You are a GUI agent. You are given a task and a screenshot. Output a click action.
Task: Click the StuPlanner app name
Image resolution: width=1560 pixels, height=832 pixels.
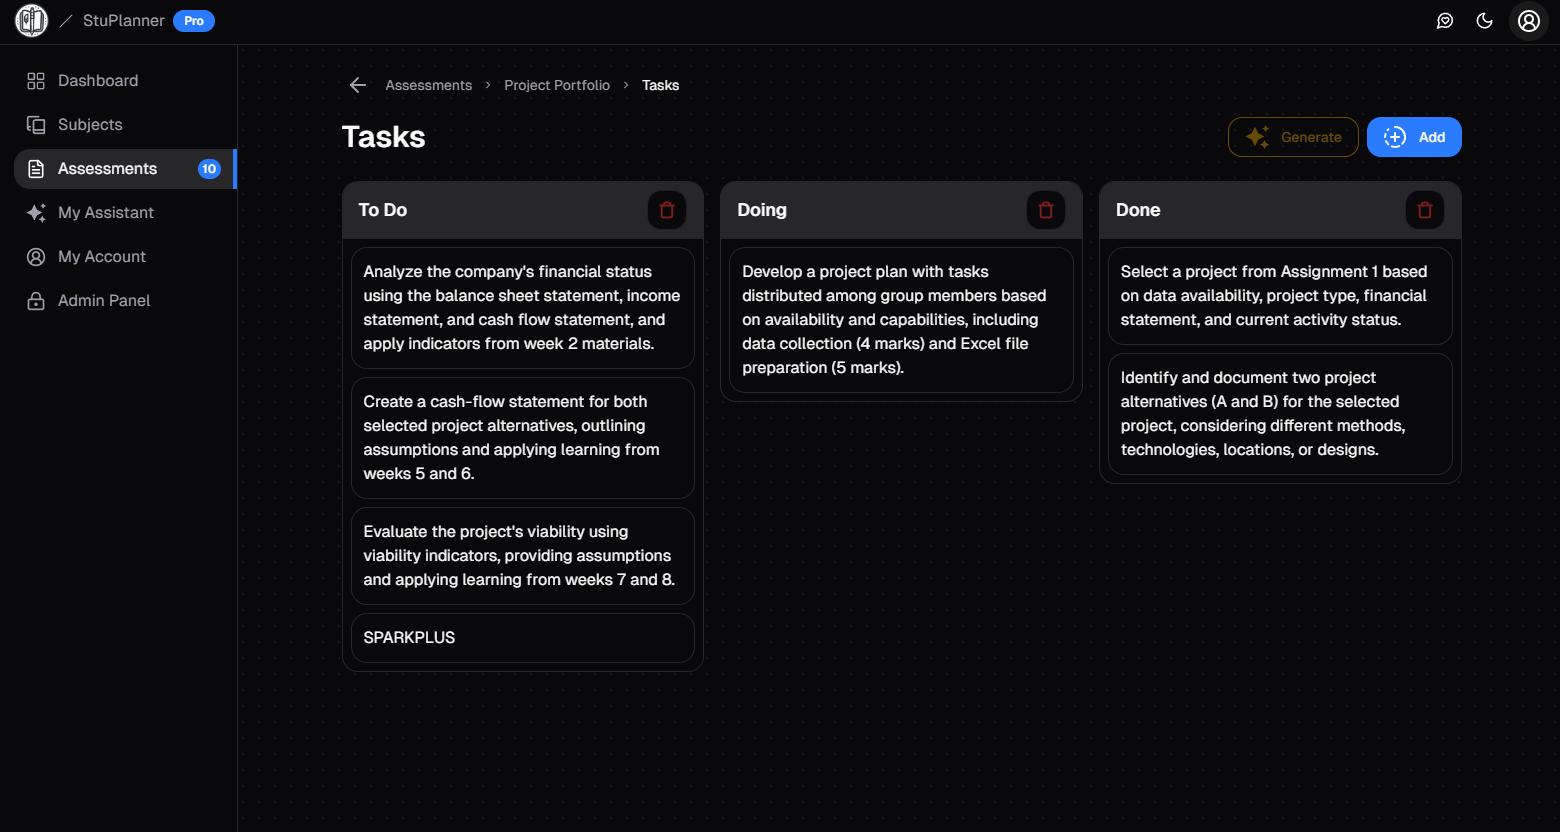tap(124, 20)
